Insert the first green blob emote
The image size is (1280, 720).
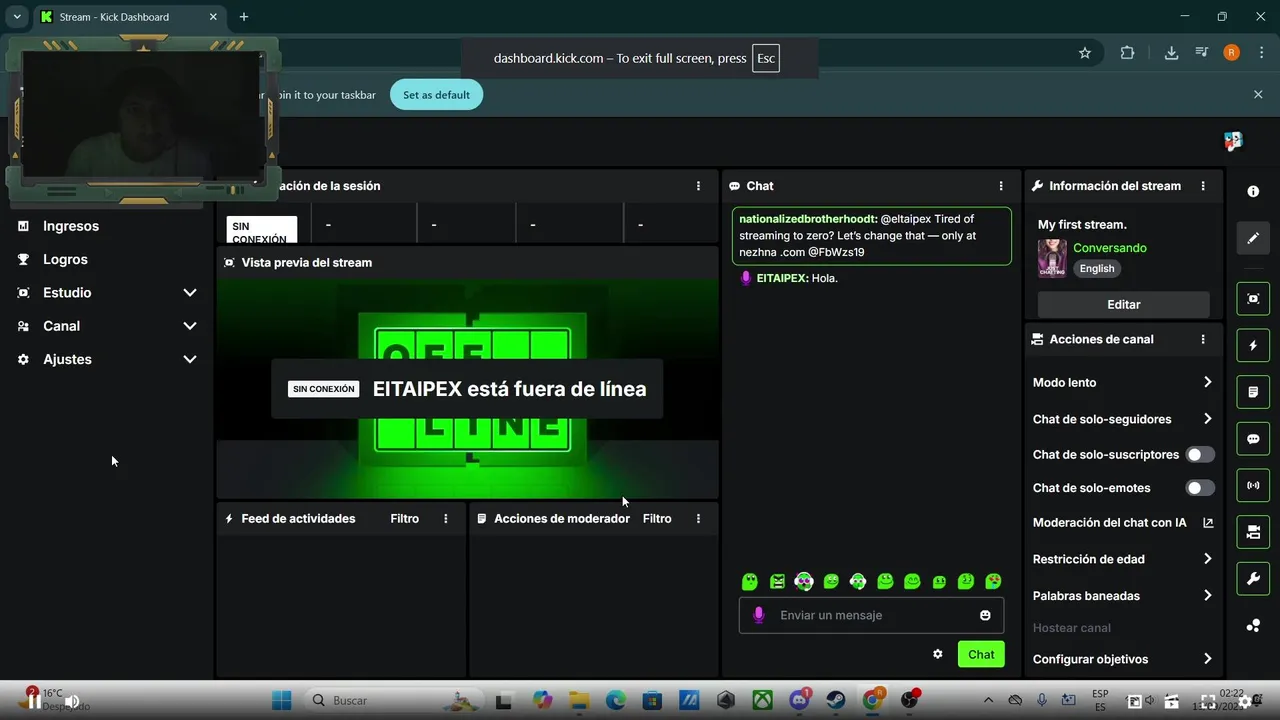(x=750, y=581)
